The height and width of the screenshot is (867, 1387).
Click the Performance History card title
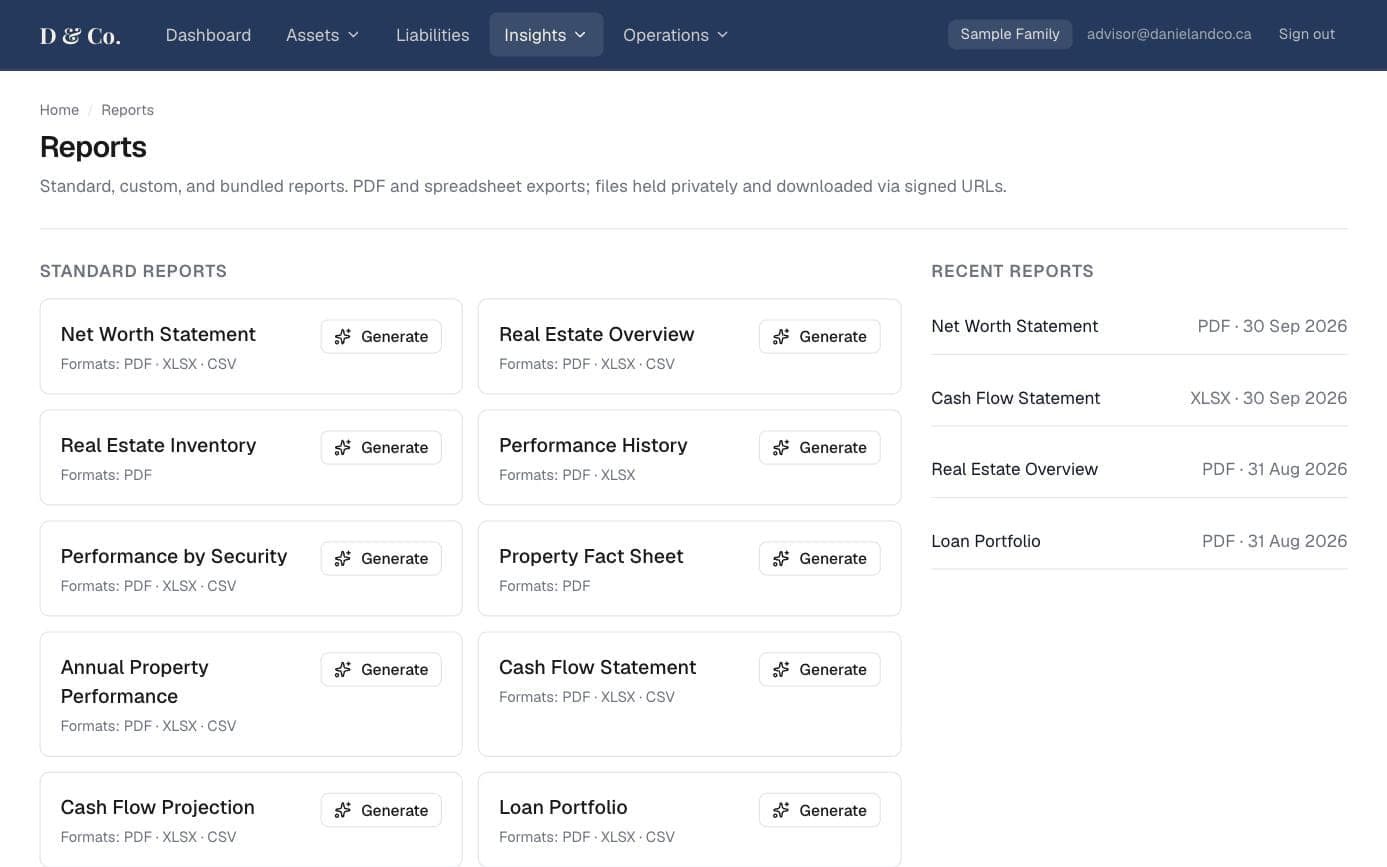593,445
